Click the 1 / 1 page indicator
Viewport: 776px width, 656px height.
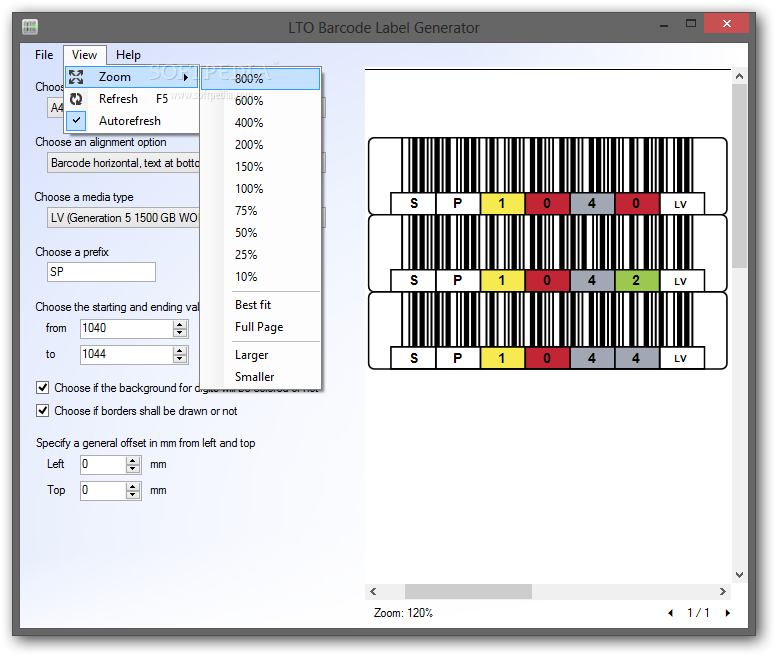(698, 613)
